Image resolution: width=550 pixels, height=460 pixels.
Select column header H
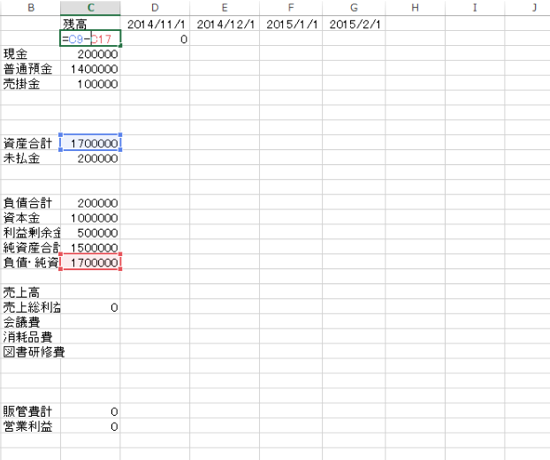pyautogui.click(x=415, y=7)
